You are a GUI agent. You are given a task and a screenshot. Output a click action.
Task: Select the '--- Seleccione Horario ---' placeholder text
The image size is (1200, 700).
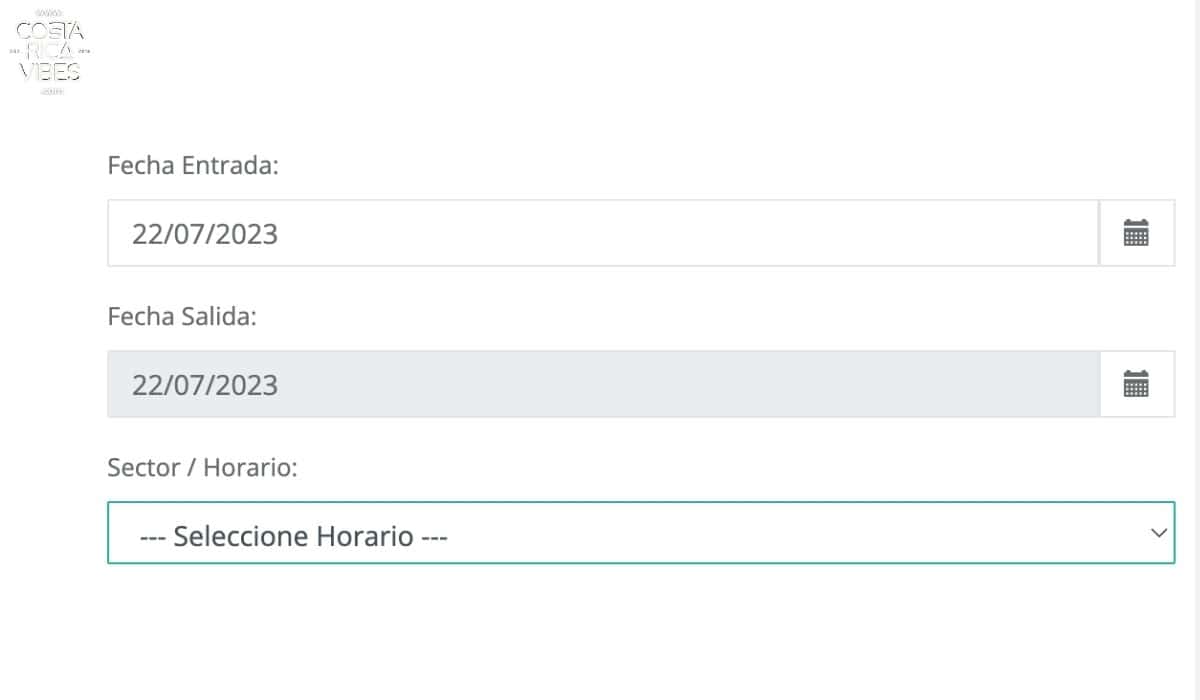[x=293, y=536]
